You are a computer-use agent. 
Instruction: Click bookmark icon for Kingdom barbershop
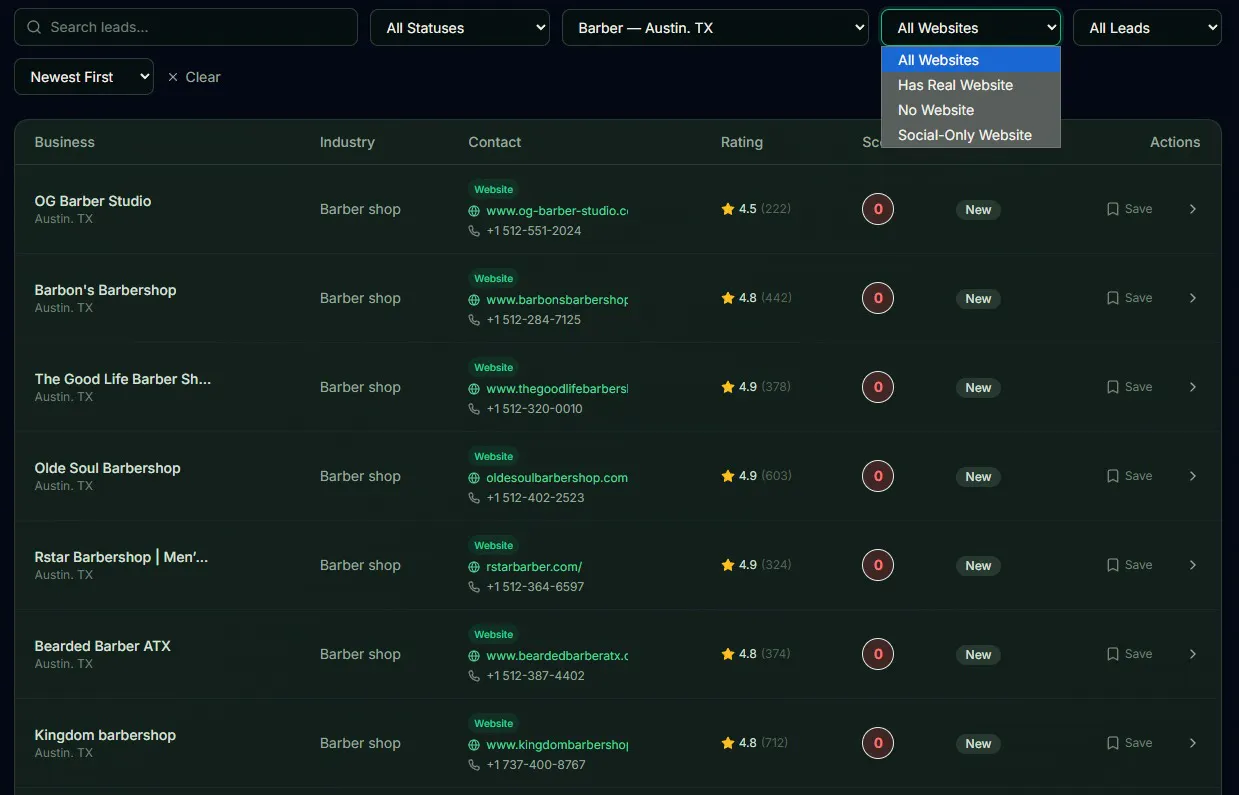(x=1113, y=743)
